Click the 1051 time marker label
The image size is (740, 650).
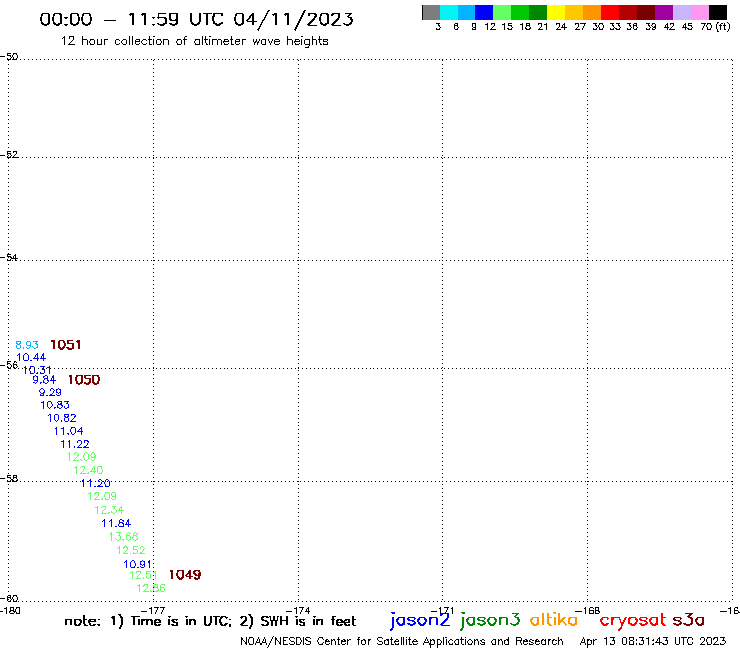pyautogui.click(x=66, y=345)
